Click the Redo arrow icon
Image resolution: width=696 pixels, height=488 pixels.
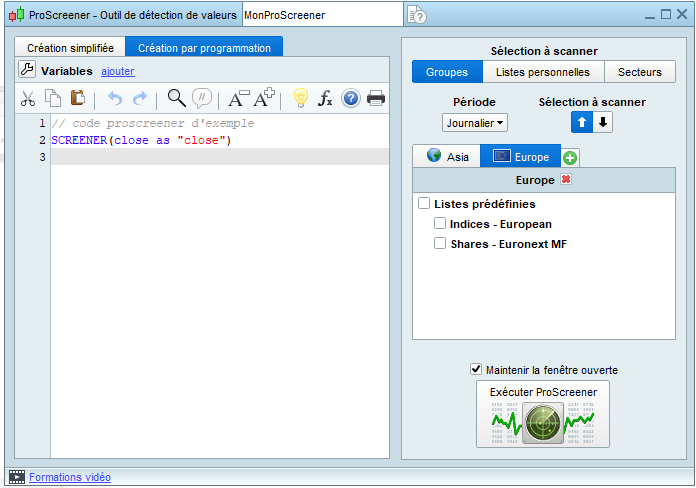click(x=140, y=99)
